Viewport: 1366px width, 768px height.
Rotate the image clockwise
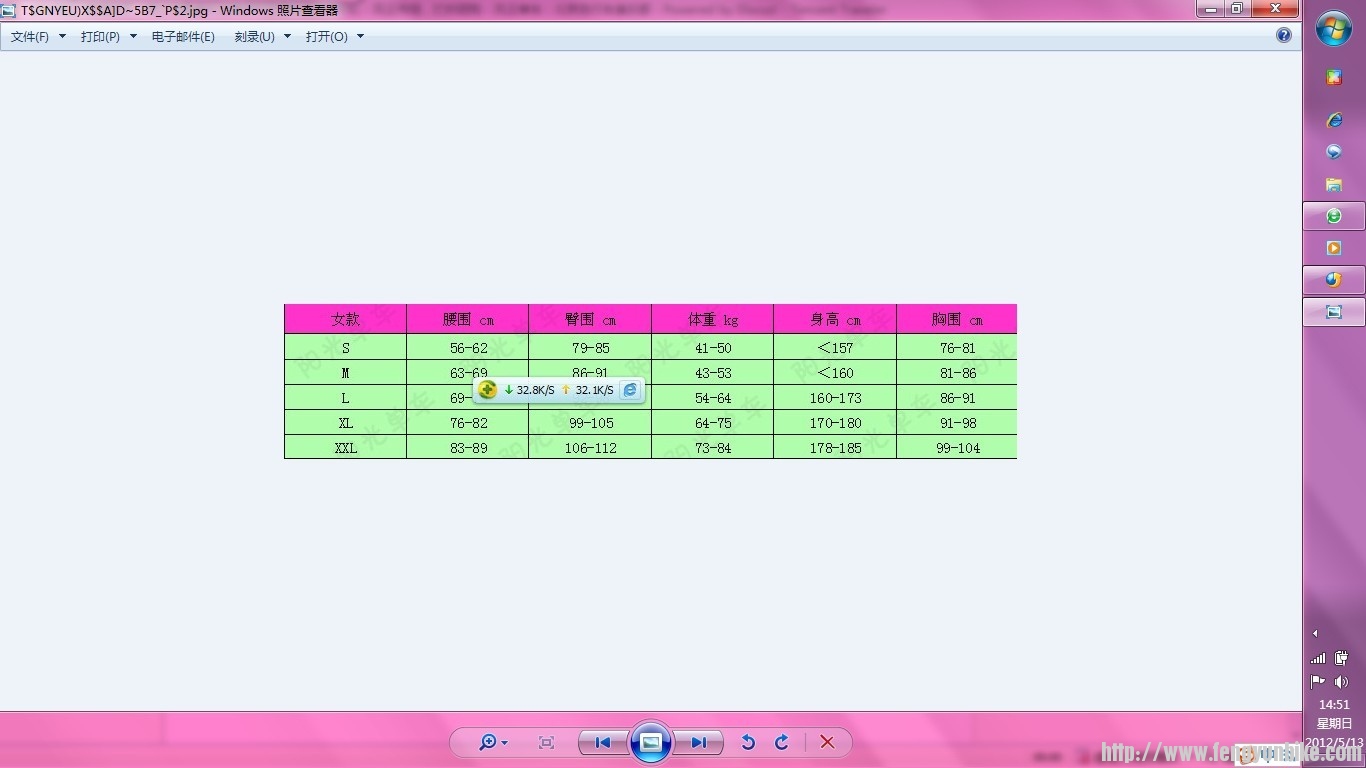click(782, 742)
